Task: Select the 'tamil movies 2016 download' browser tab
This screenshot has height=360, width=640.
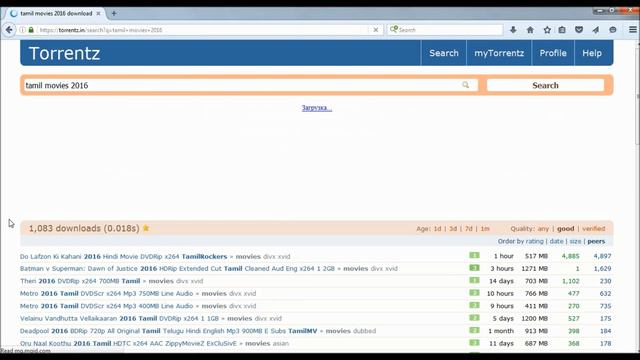Action: (56, 13)
